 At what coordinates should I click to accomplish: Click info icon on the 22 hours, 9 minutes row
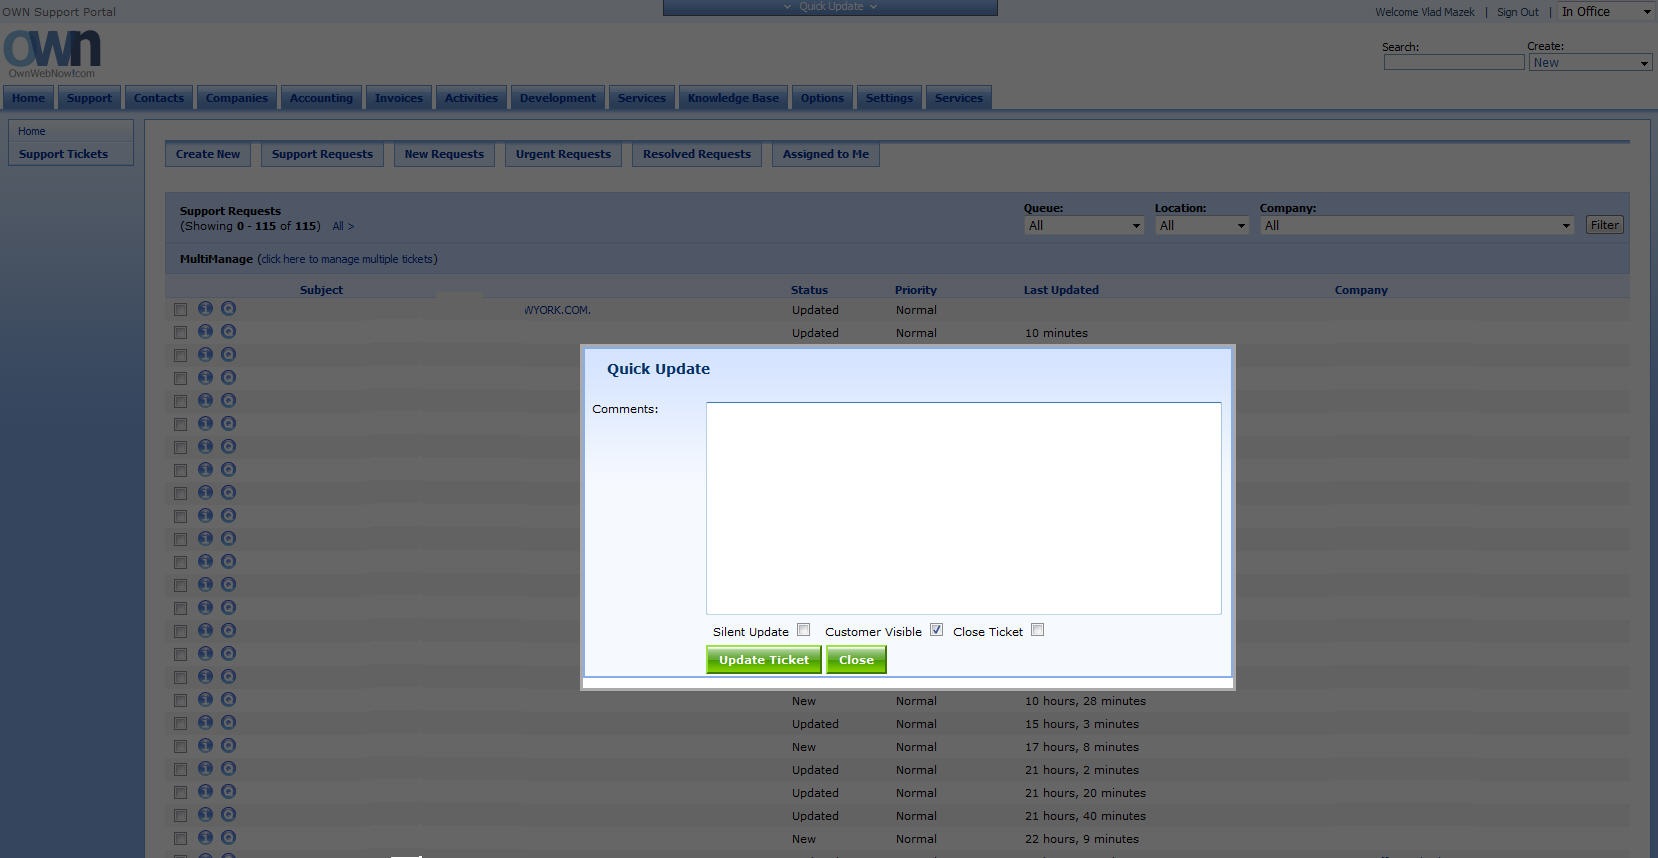coord(205,838)
